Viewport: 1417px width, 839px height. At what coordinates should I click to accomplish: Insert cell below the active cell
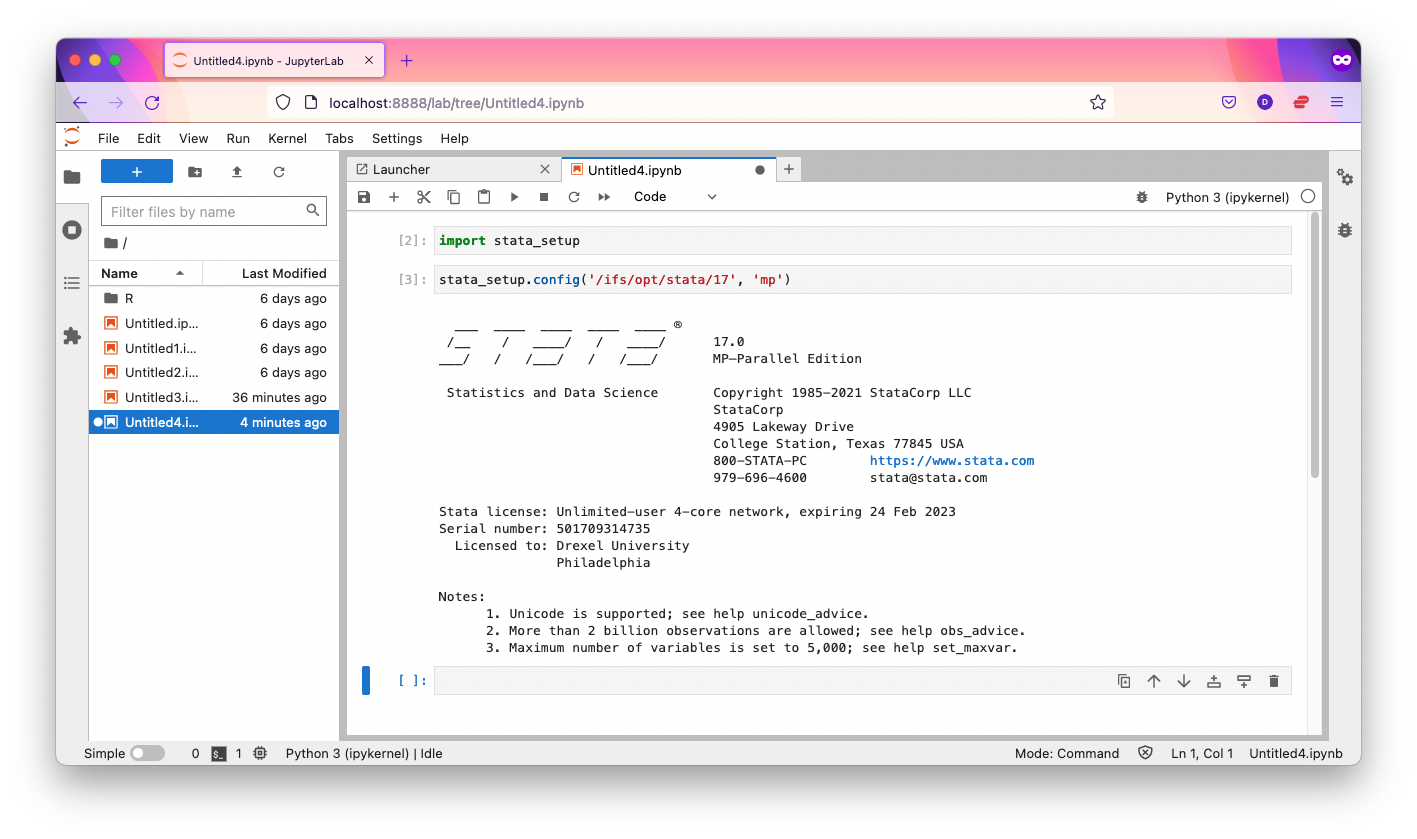1244,681
